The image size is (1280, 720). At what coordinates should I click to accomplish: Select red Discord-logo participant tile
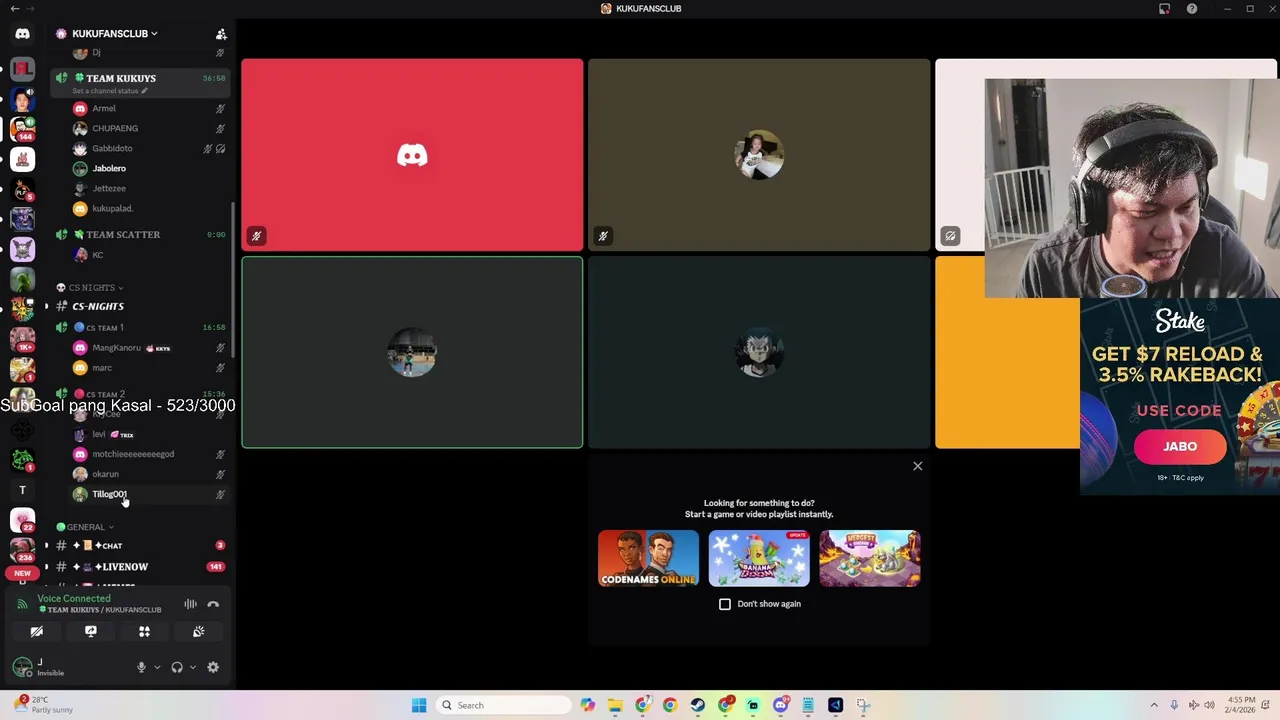[412, 155]
